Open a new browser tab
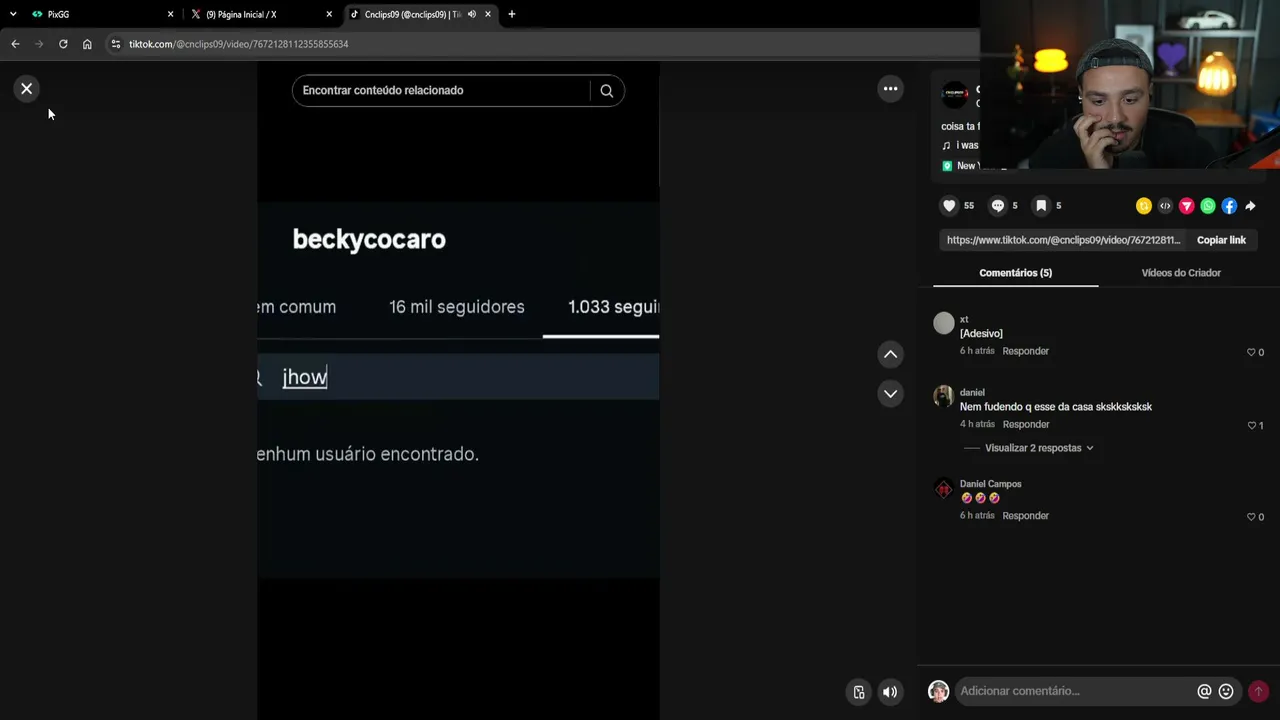This screenshot has height=720, width=1280. [512, 14]
